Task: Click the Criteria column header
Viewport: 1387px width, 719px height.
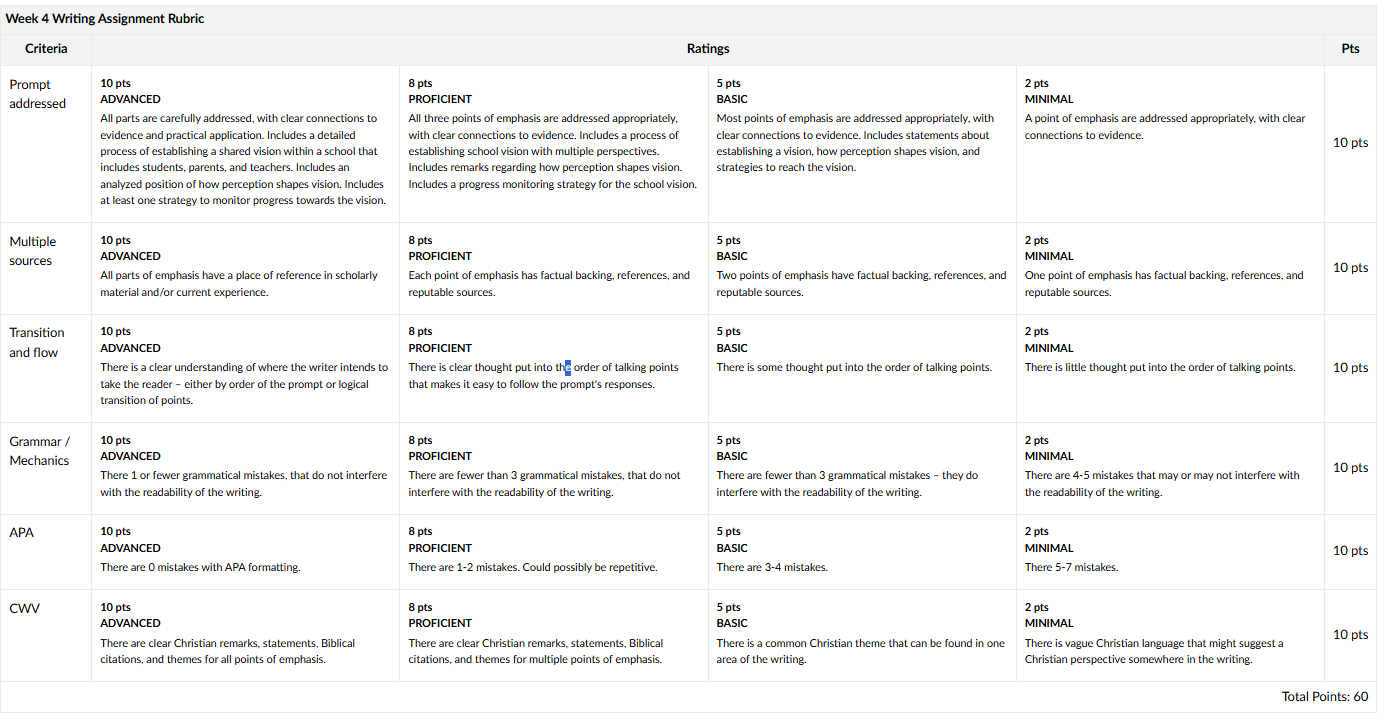Action: pyautogui.click(x=46, y=49)
